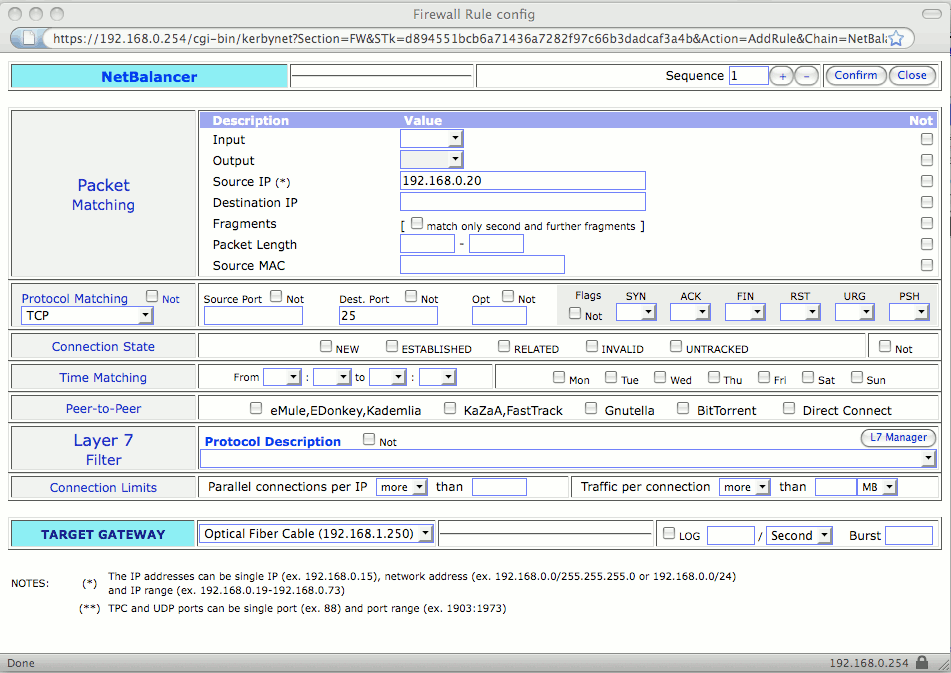
Task: Toggle the Source Port Not checkbox
Action: 276,296
